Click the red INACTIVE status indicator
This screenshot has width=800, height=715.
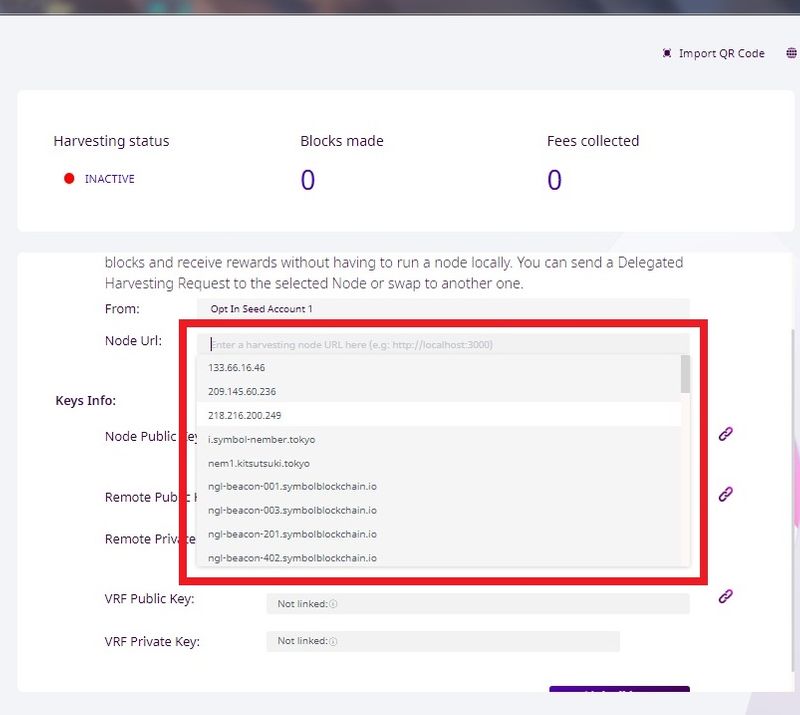tap(69, 179)
